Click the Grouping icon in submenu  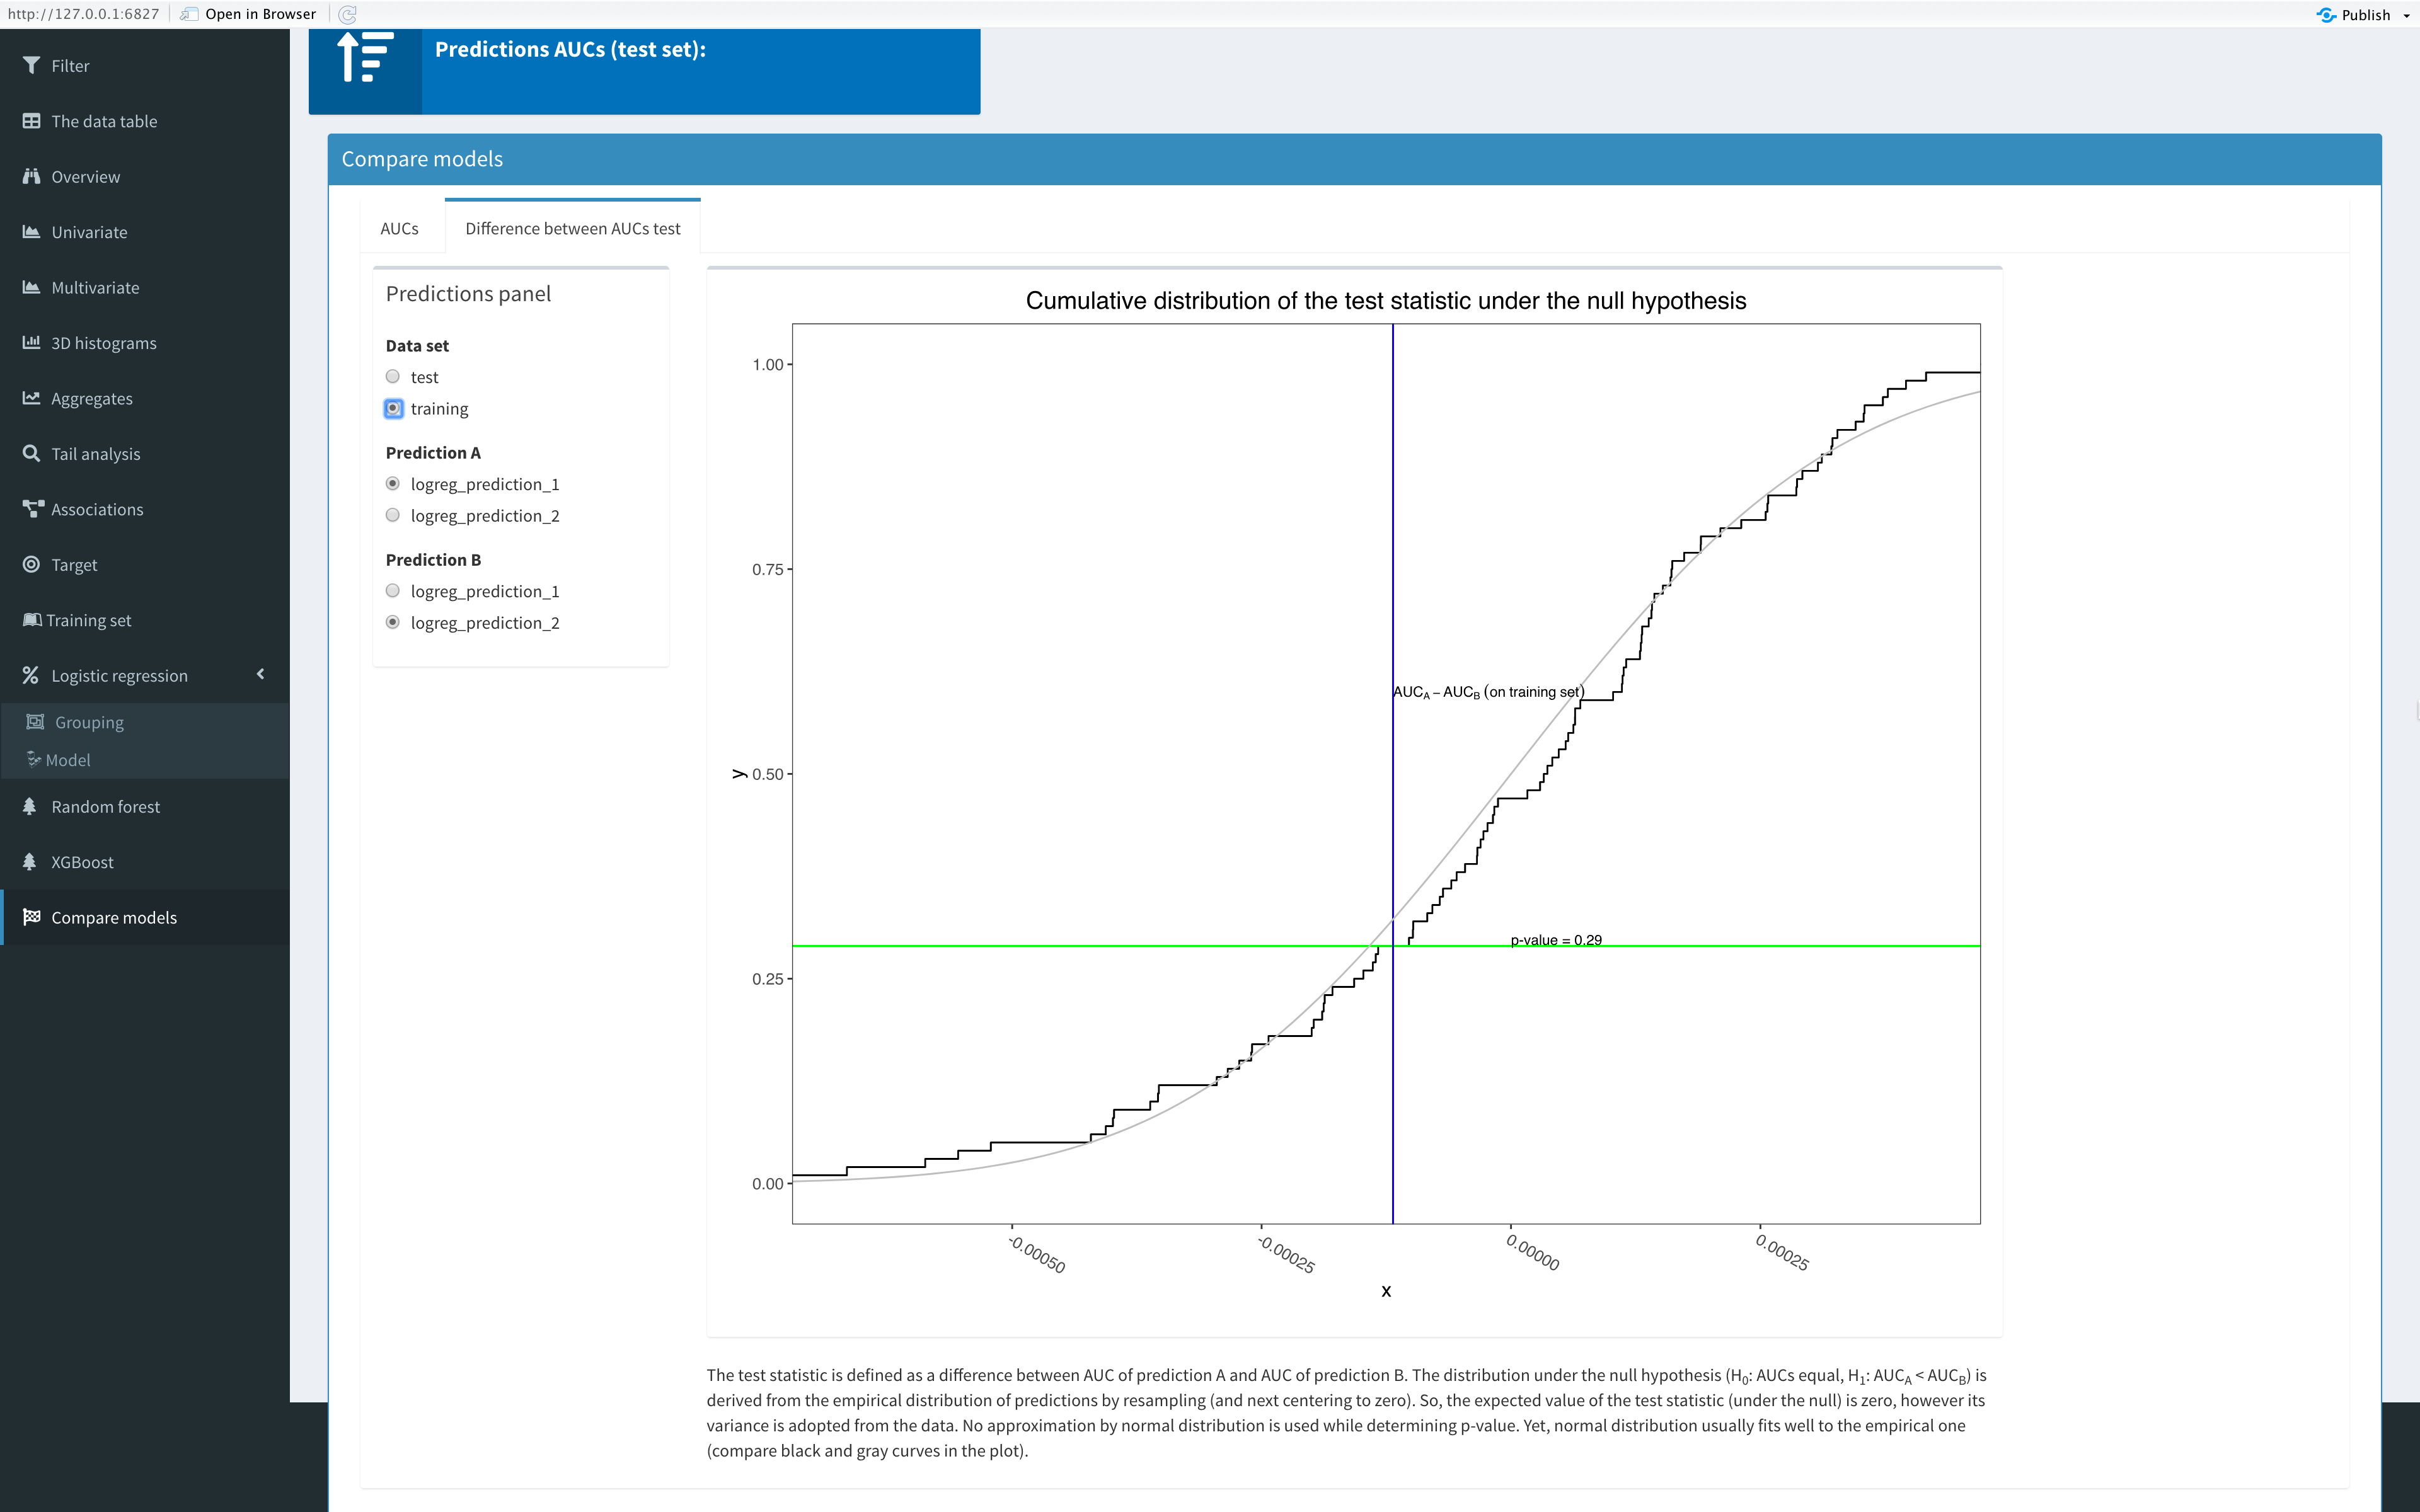tap(35, 722)
